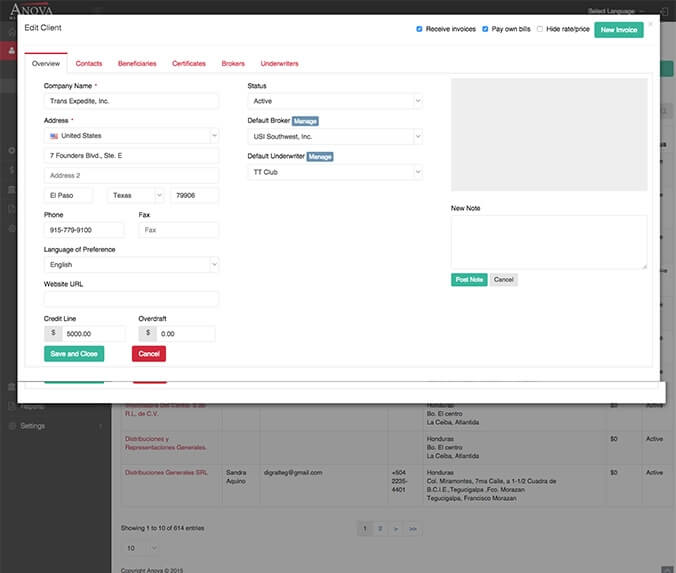
Task: Uncheck the Receive invoices checkbox
Action: [420, 30]
